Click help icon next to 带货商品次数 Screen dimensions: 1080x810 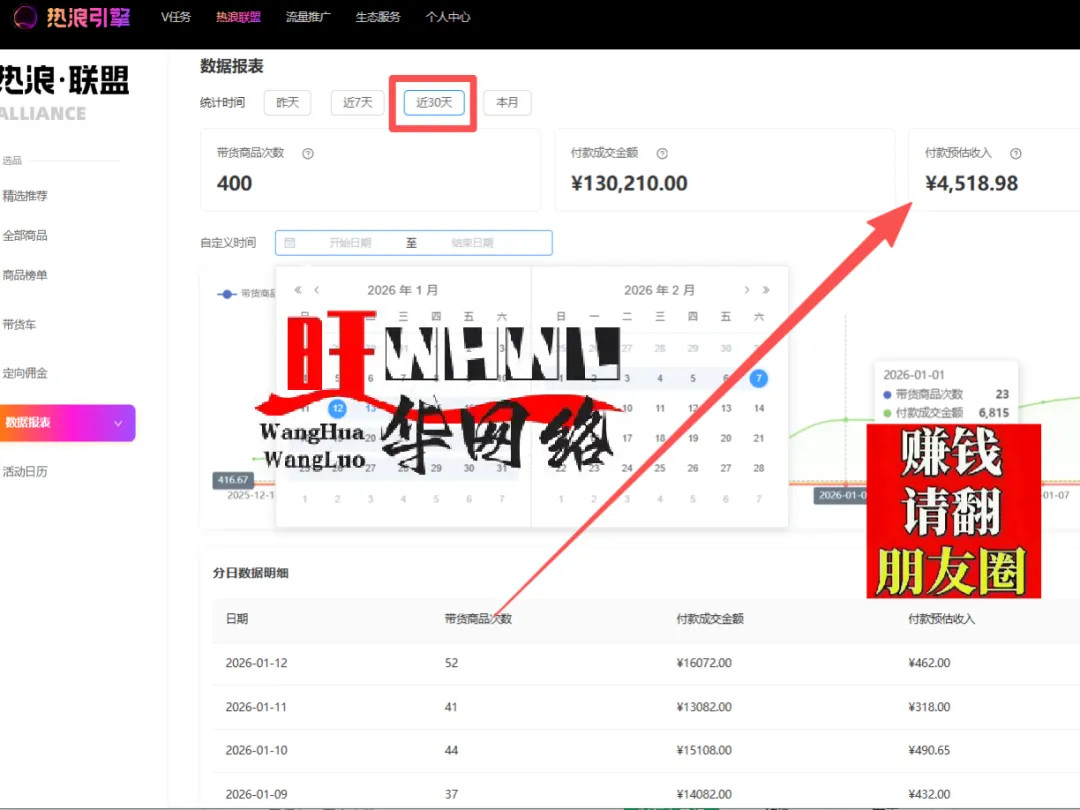pyautogui.click(x=308, y=154)
